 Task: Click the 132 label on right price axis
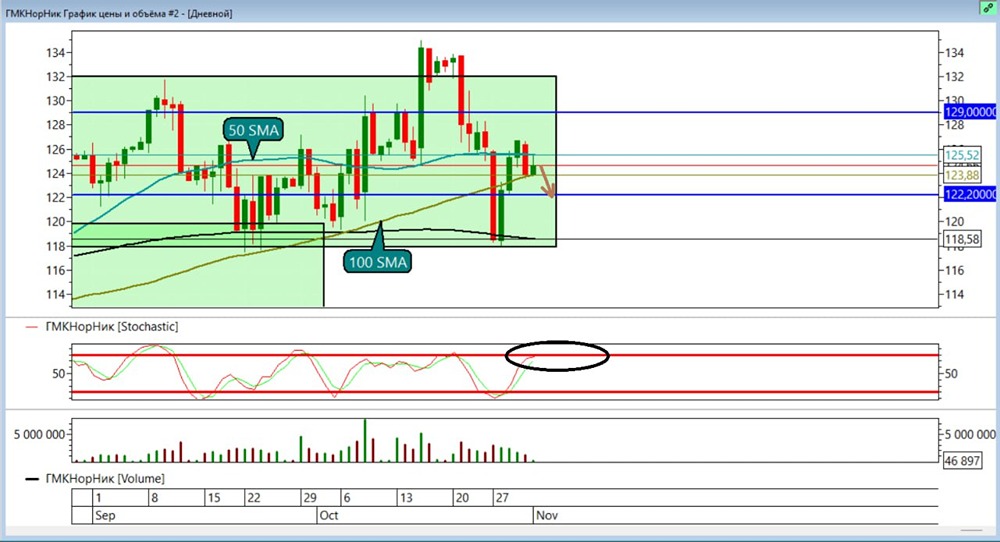[x=954, y=77]
